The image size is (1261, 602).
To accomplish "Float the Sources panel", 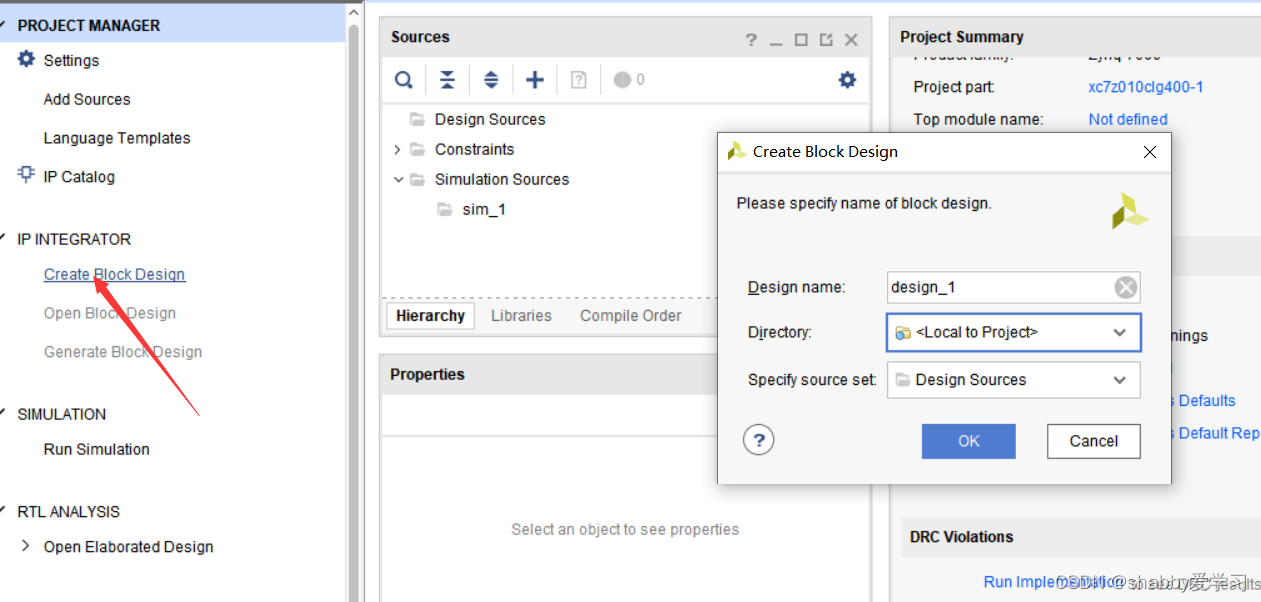I will coord(826,40).
